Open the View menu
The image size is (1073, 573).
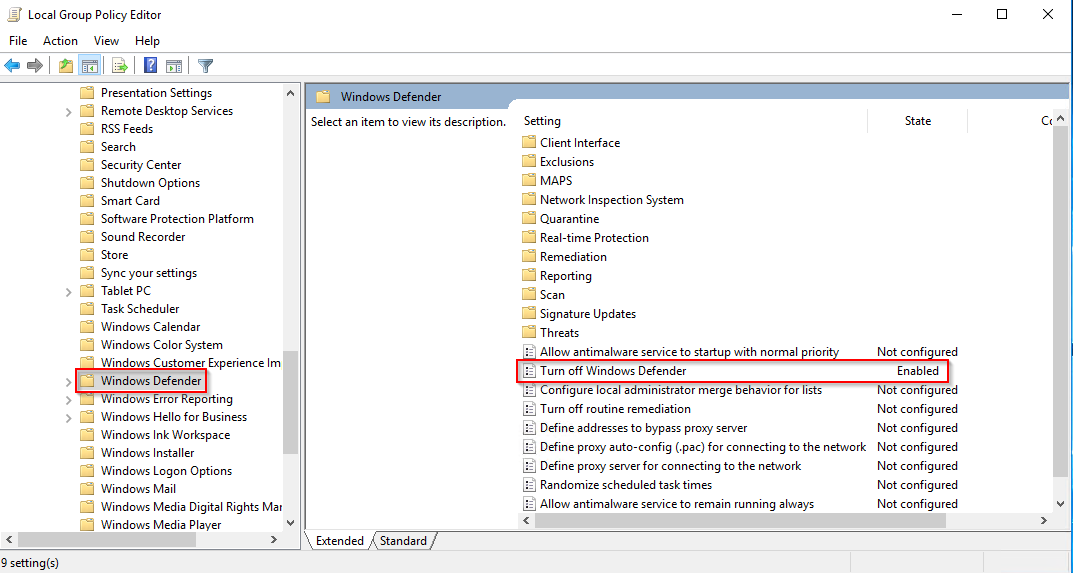pos(106,41)
